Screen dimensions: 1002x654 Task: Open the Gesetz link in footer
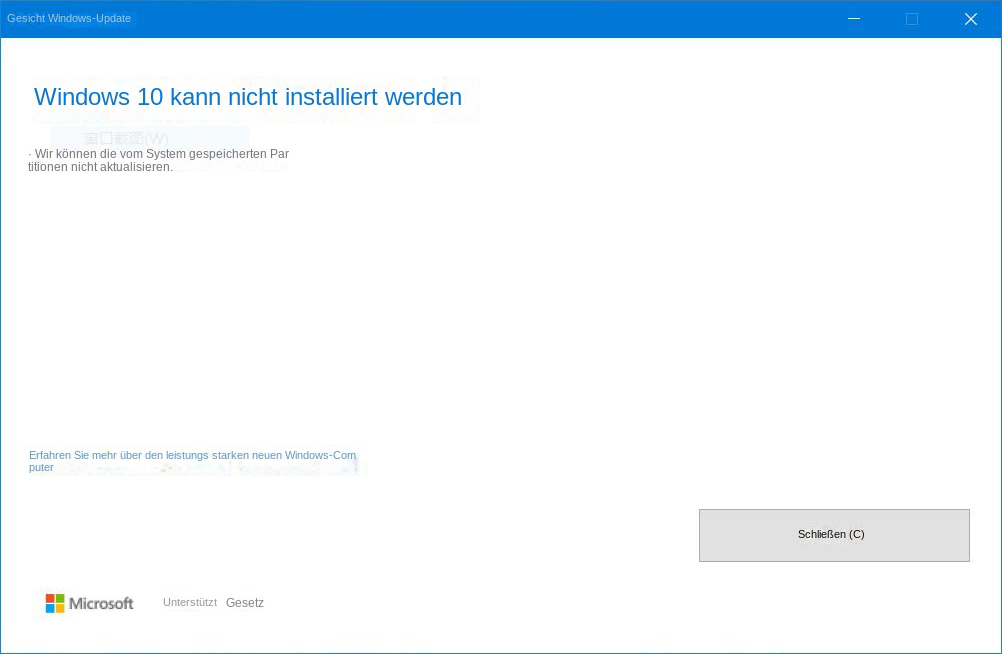coord(245,603)
